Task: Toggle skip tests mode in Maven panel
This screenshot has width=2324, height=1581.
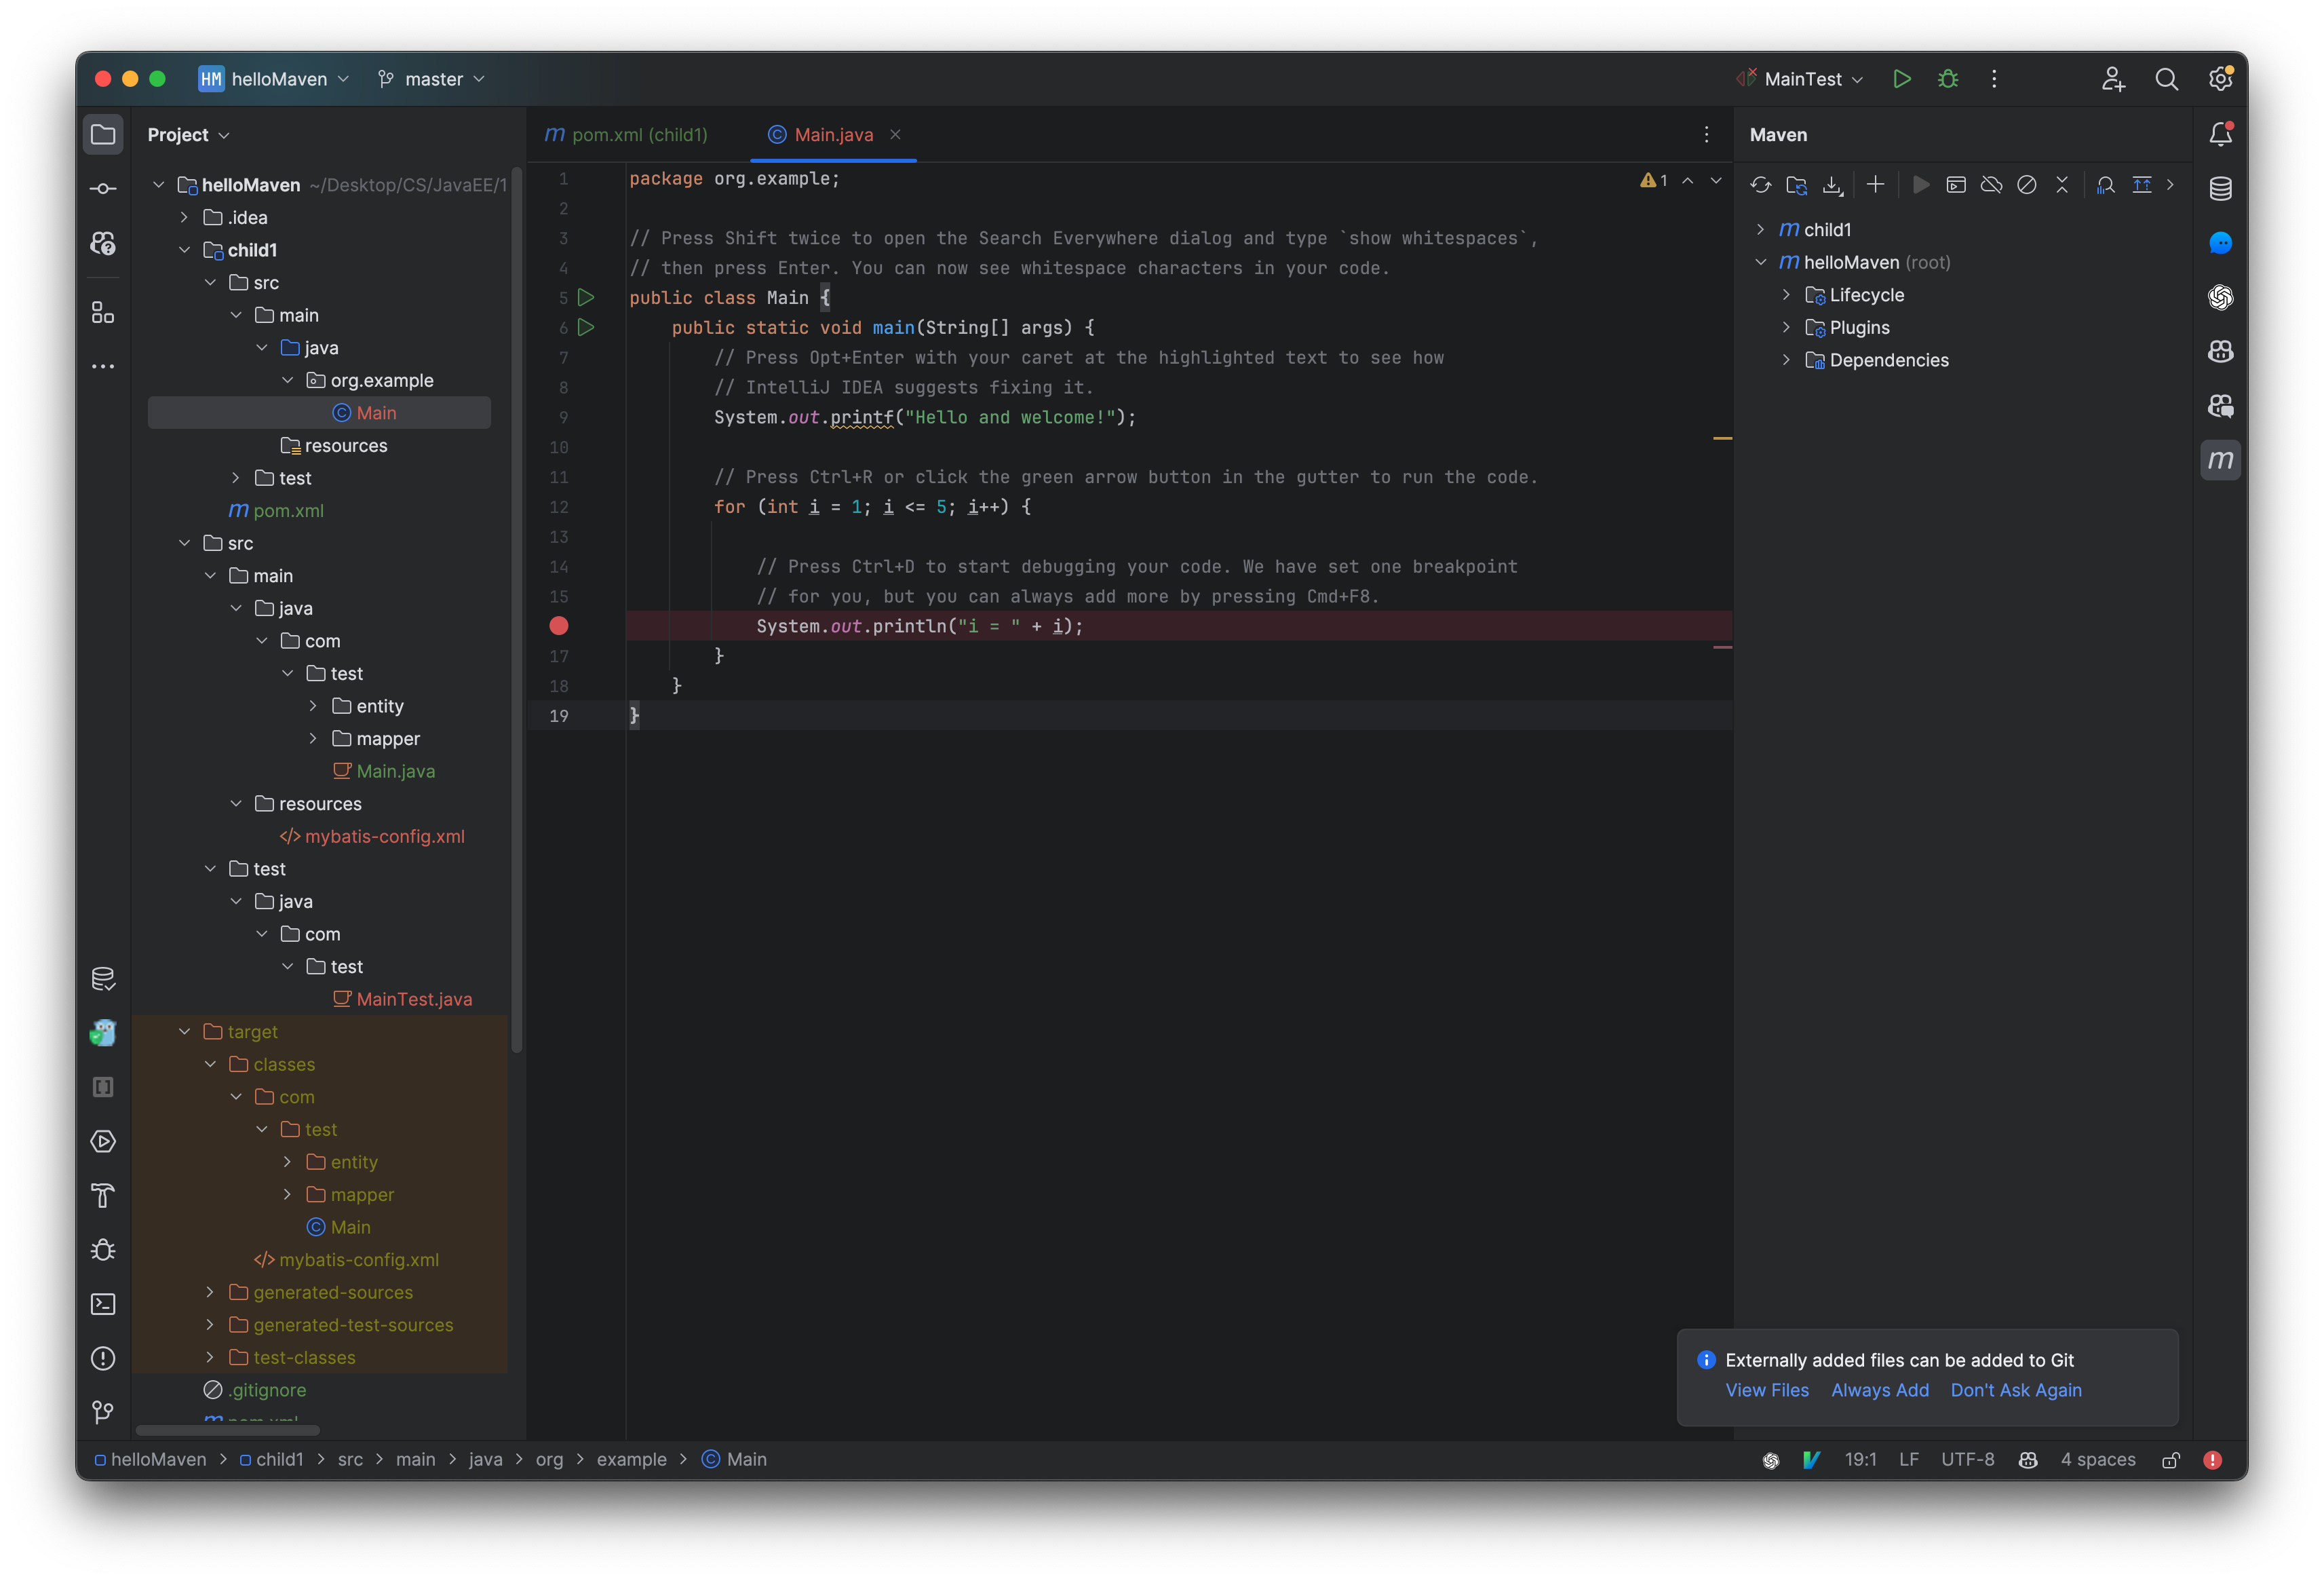Action: pyautogui.click(x=2027, y=185)
